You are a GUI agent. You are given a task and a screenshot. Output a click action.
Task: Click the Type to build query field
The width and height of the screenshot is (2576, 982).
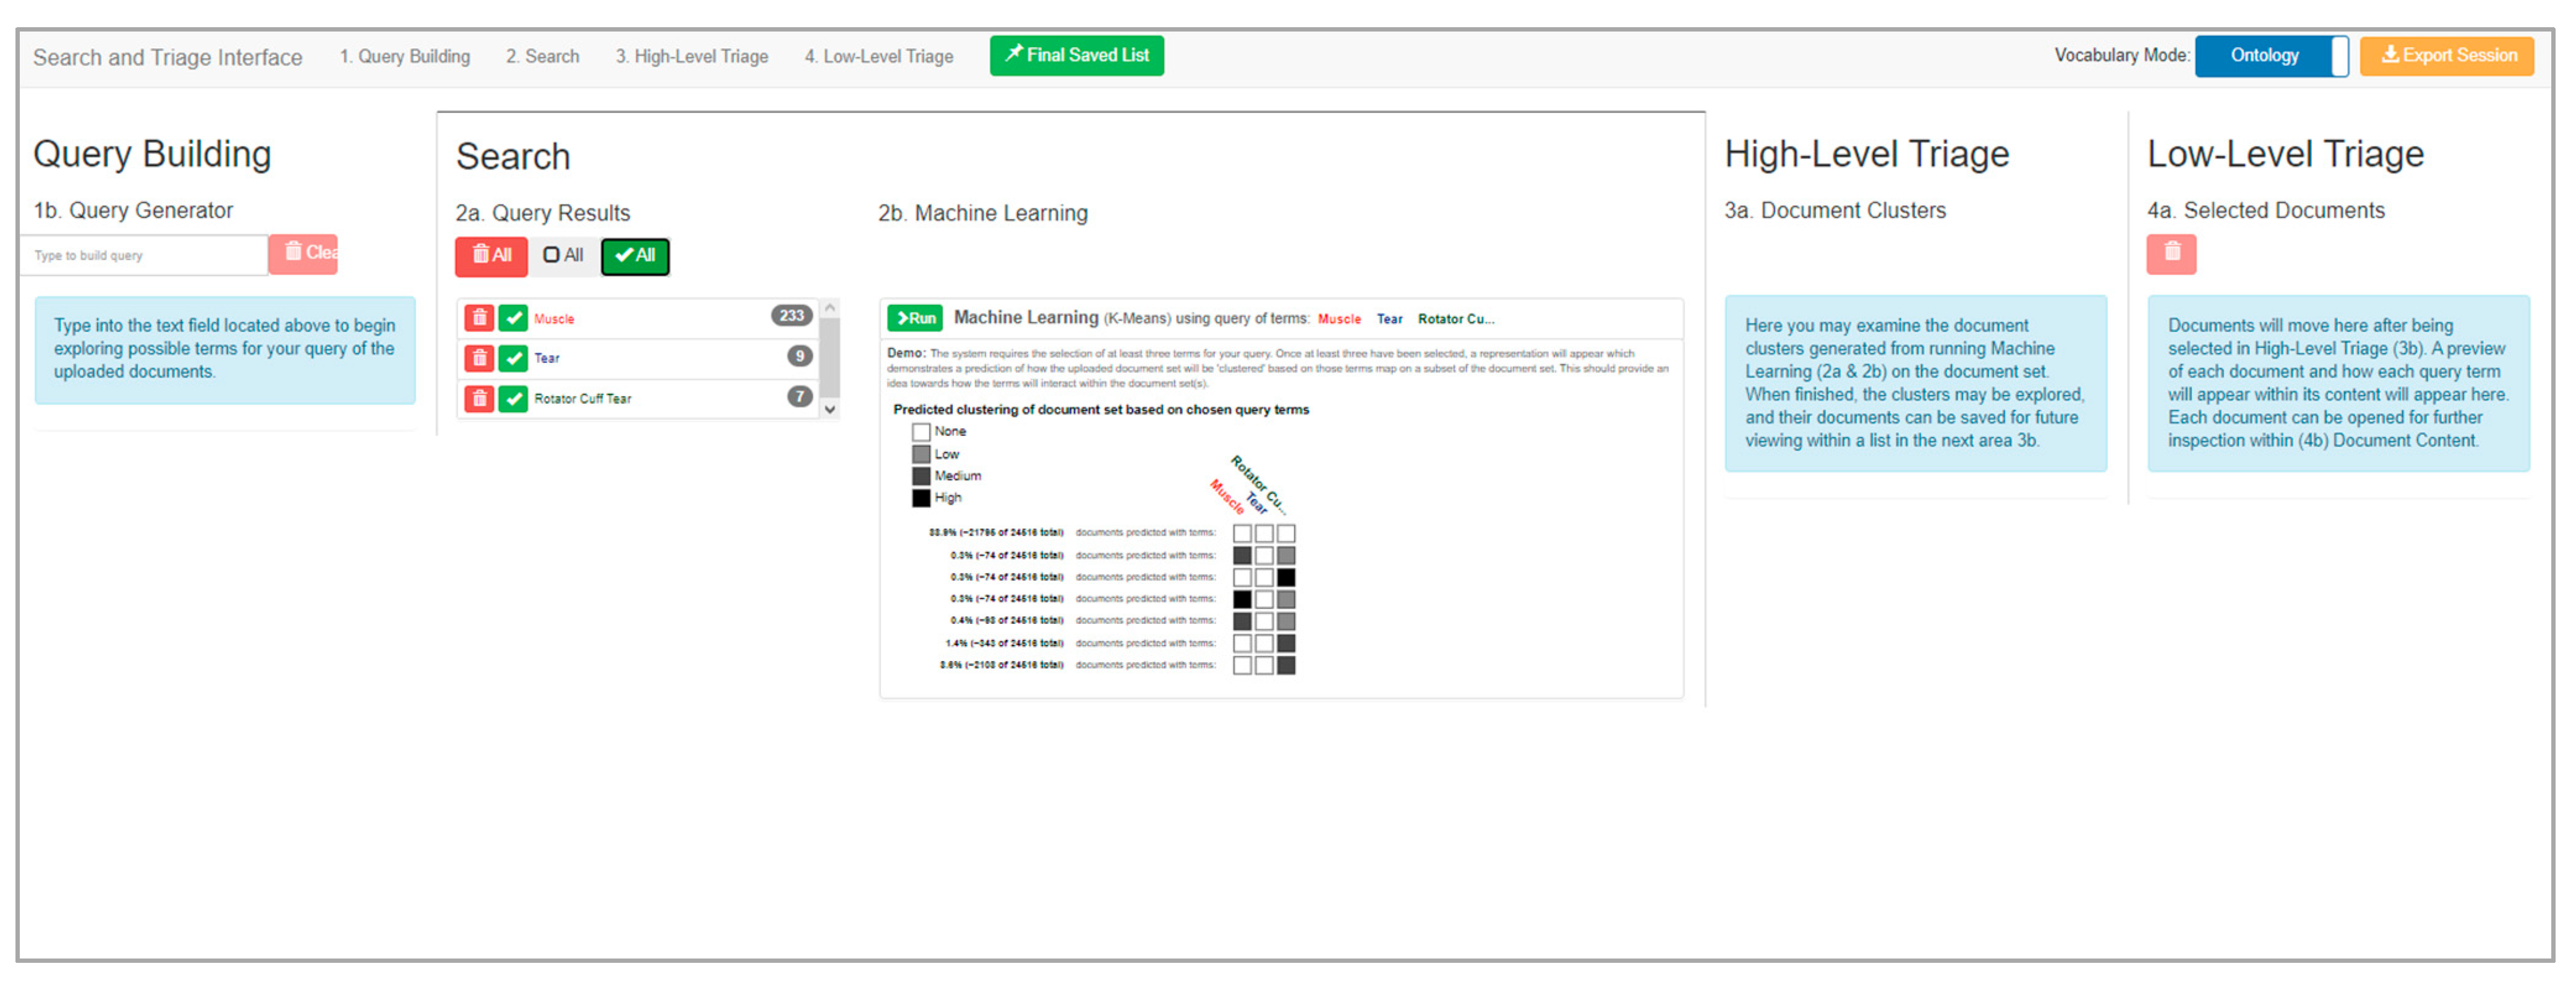pos(145,256)
